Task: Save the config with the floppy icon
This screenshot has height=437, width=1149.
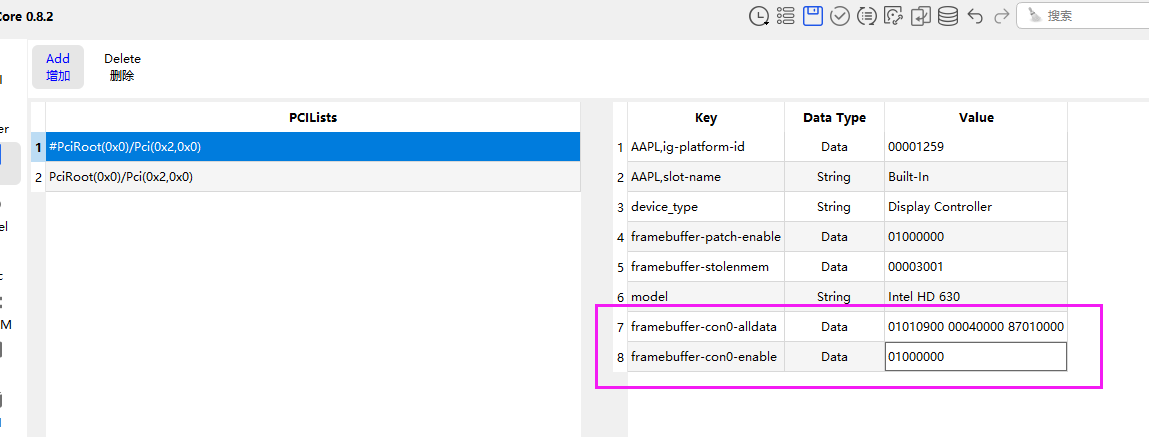Action: click(813, 15)
